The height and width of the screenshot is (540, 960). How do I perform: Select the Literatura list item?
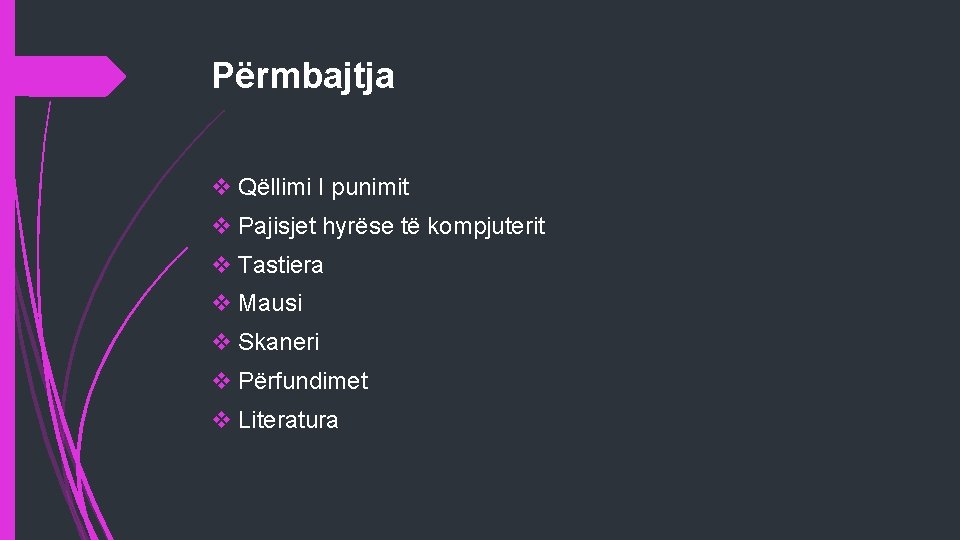pyautogui.click(x=288, y=420)
